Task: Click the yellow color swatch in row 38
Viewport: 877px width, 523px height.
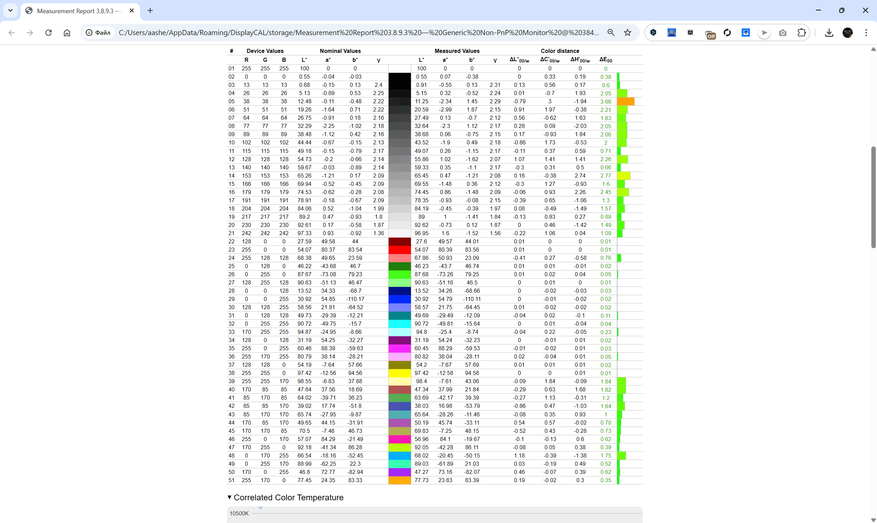Action: tap(399, 373)
